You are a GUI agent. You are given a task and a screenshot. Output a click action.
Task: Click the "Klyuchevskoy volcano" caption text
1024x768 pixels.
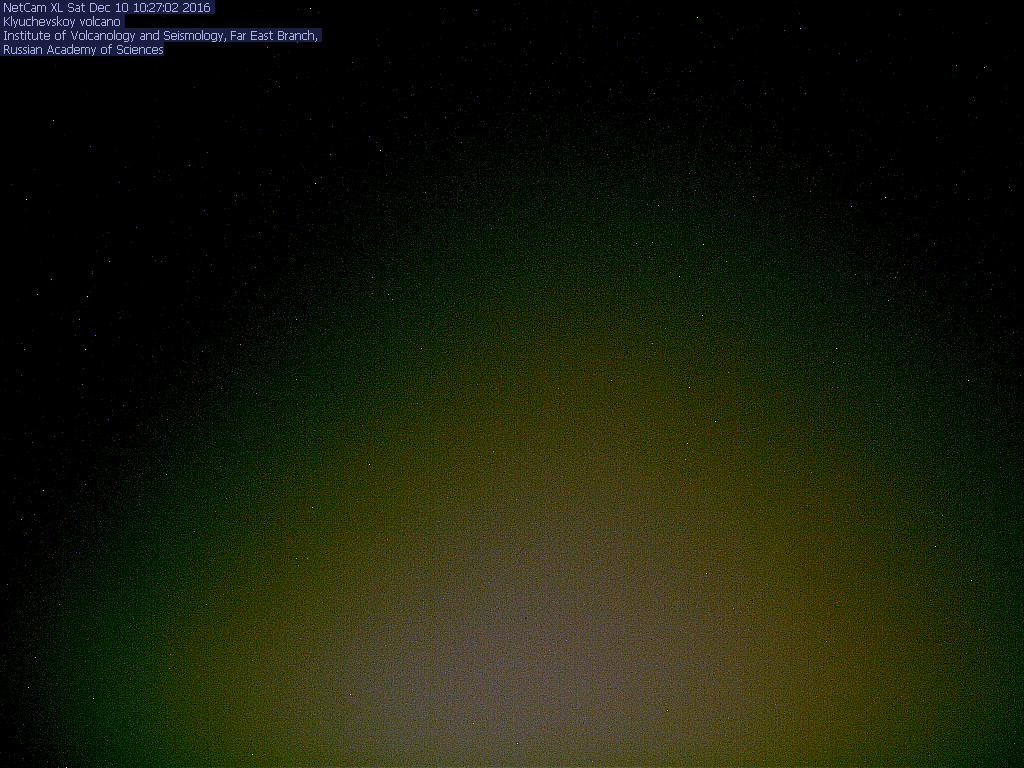click(62, 22)
